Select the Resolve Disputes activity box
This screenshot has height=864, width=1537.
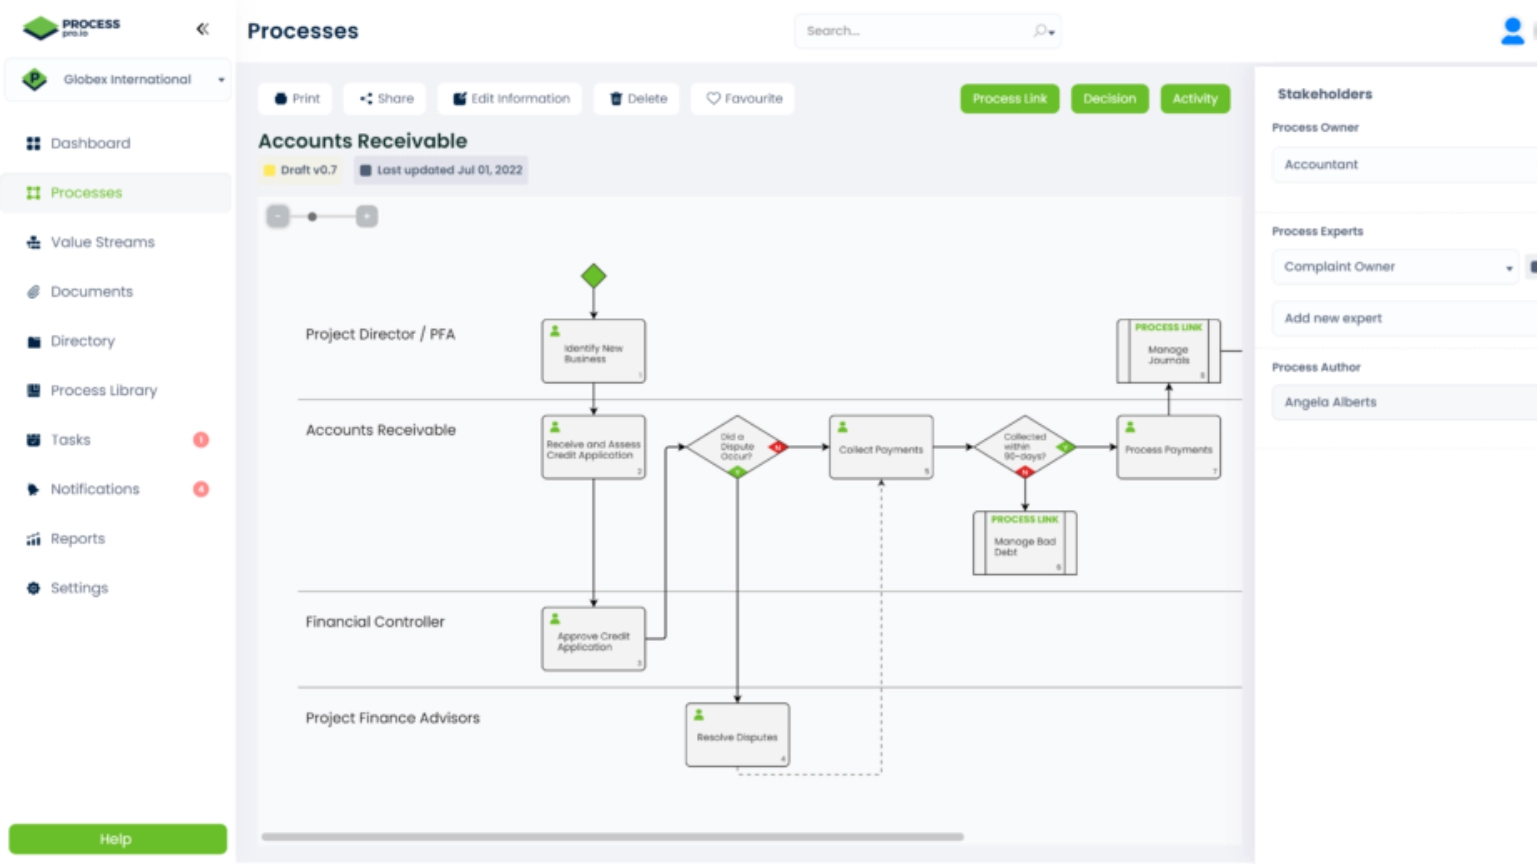(738, 735)
